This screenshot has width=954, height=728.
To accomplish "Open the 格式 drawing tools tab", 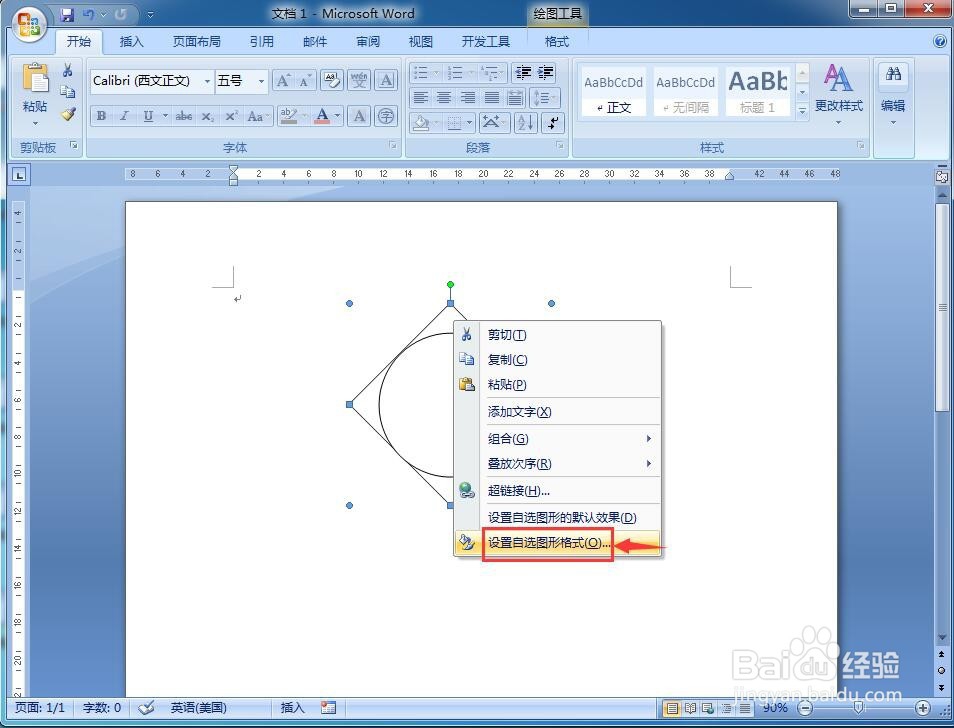I will pyautogui.click(x=557, y=41).
